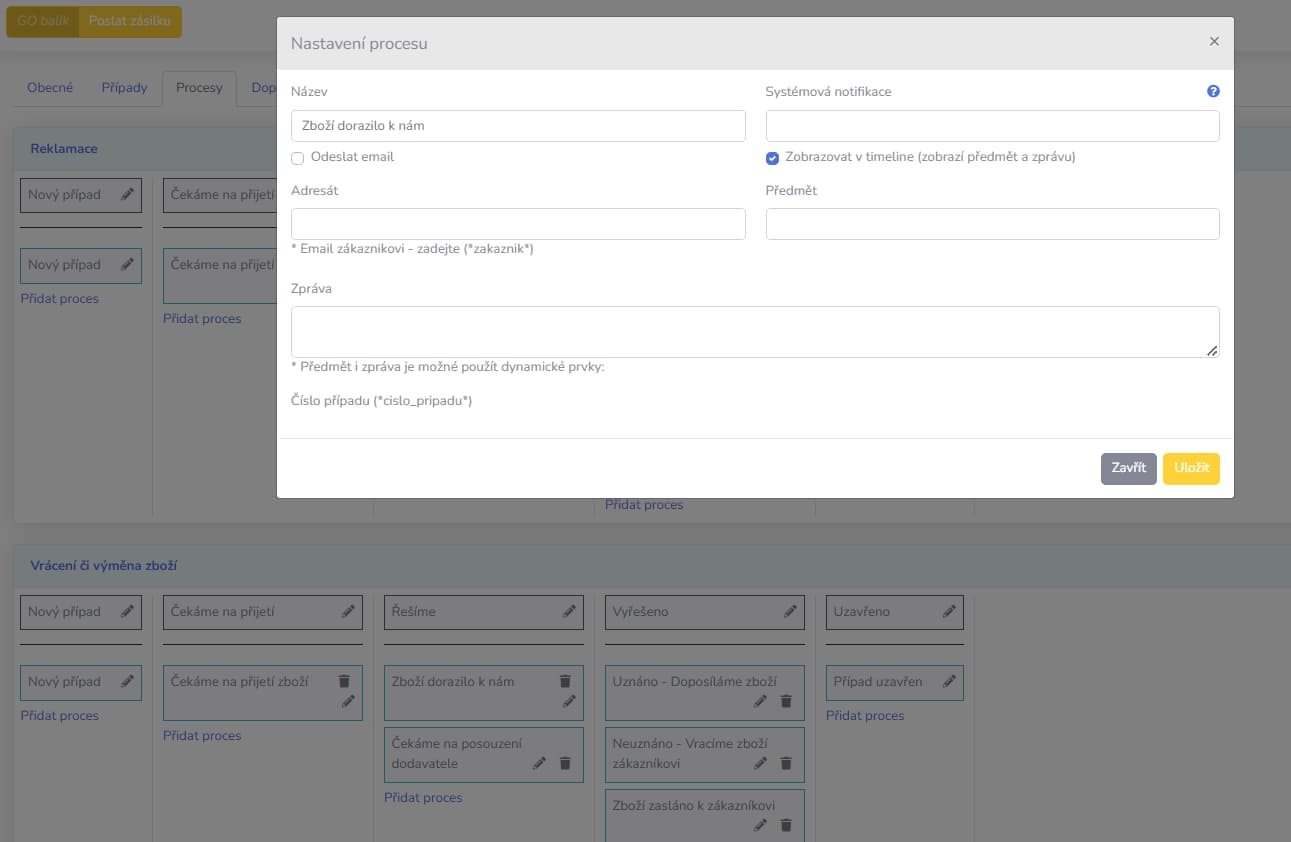Screen dimensions: 1291x842
Task: Uncheck Zobrazovat v timeline checkbox
Action: [x=772, y=158]
